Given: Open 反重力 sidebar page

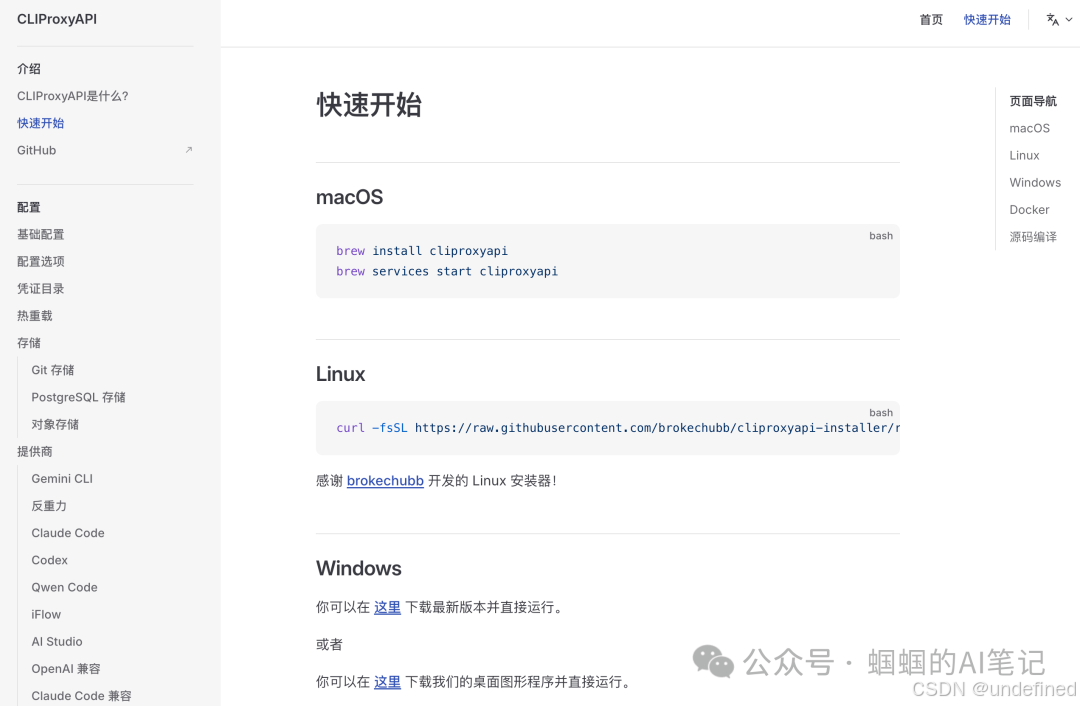Looking at the screenshot, I should click(49, 506).
